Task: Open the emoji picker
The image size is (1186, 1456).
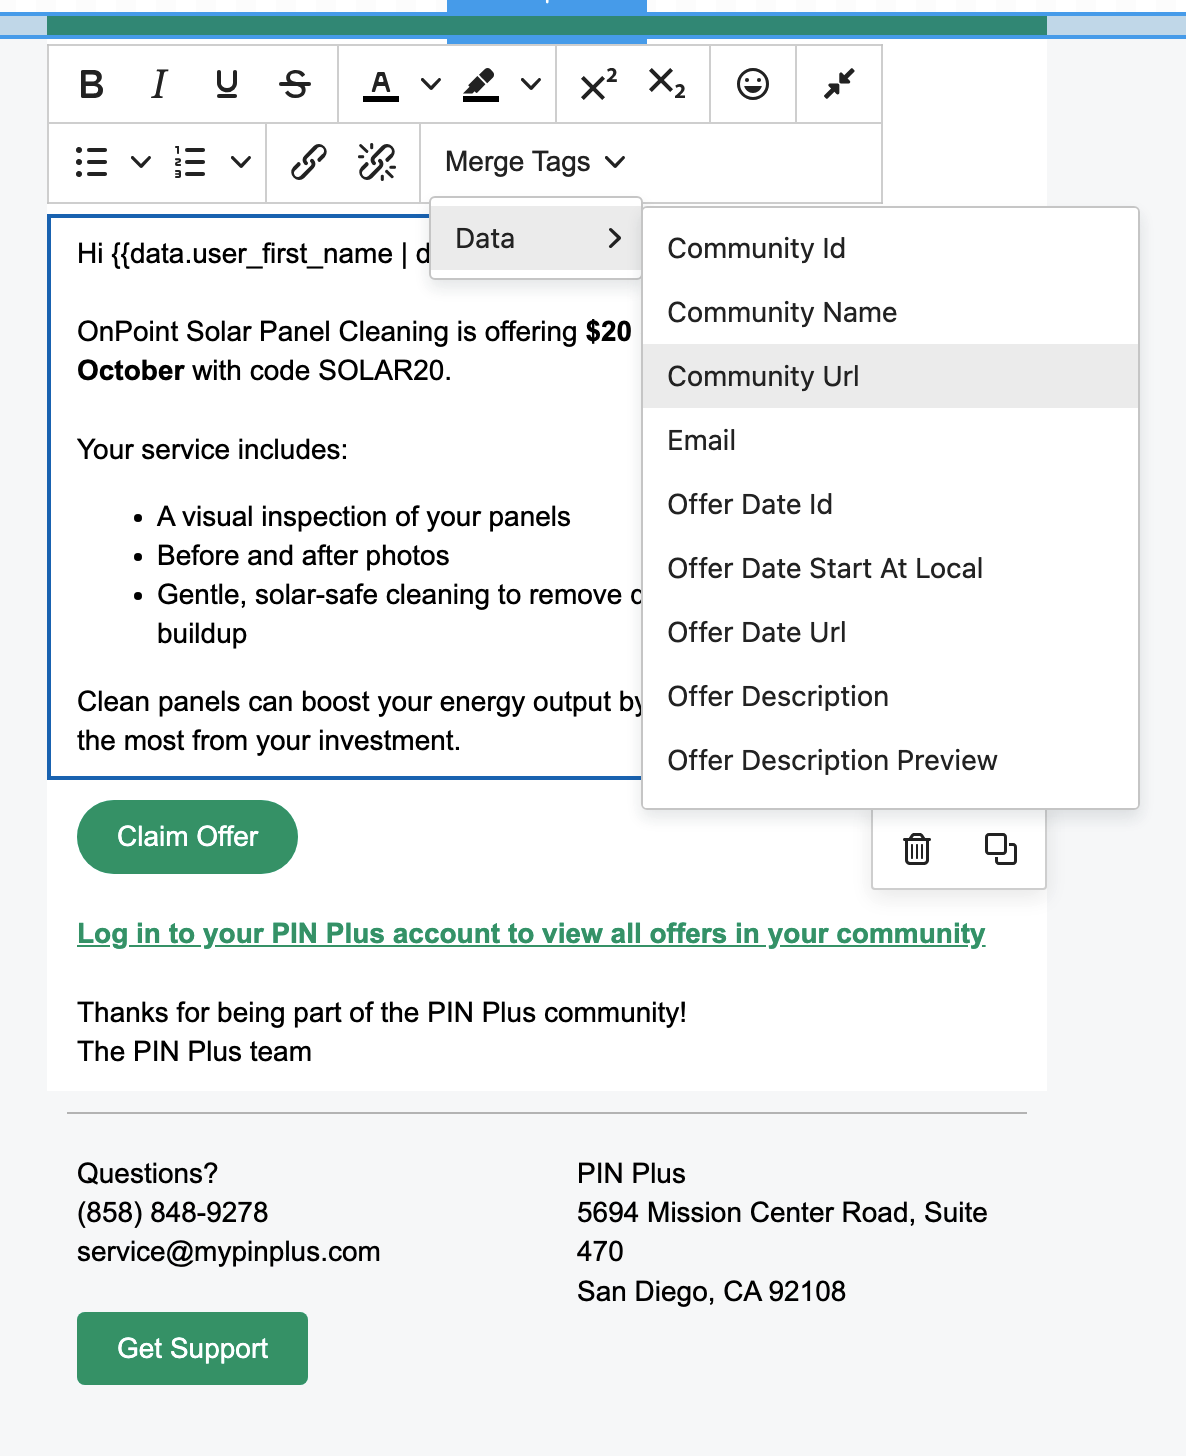Action: point(753,84)
